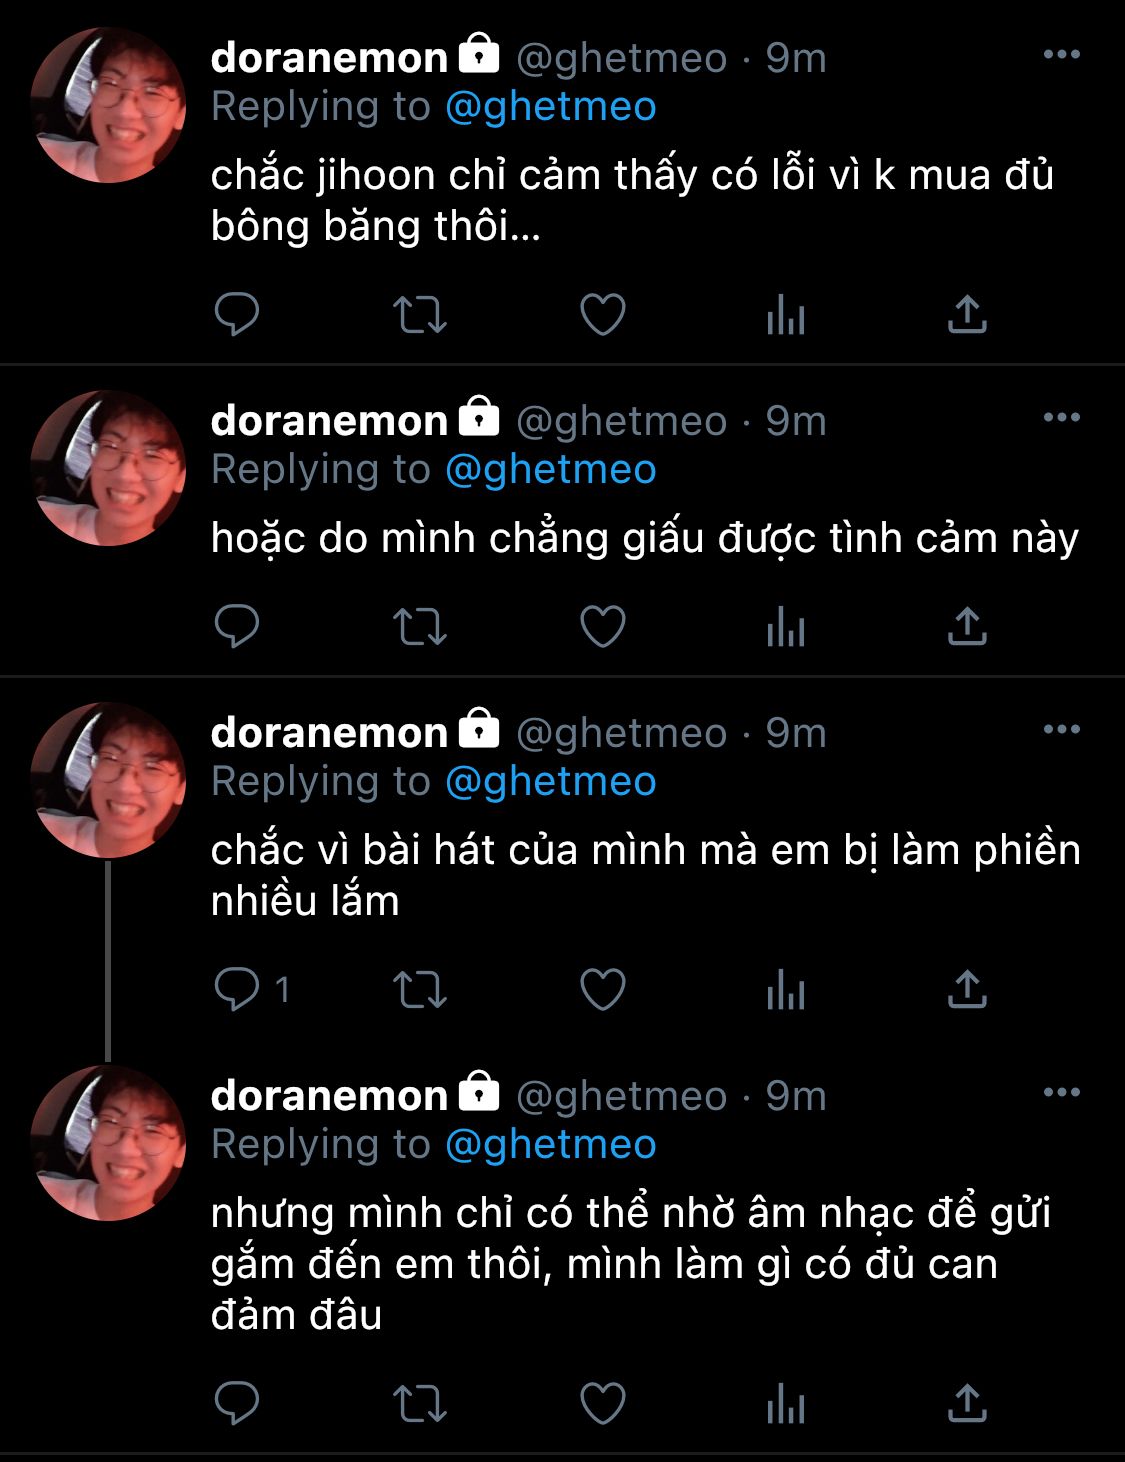Viewport: 1125px width, 1462px height.
Task: Open replies on the tweet with 1 reply
Action: click(252, 990)
